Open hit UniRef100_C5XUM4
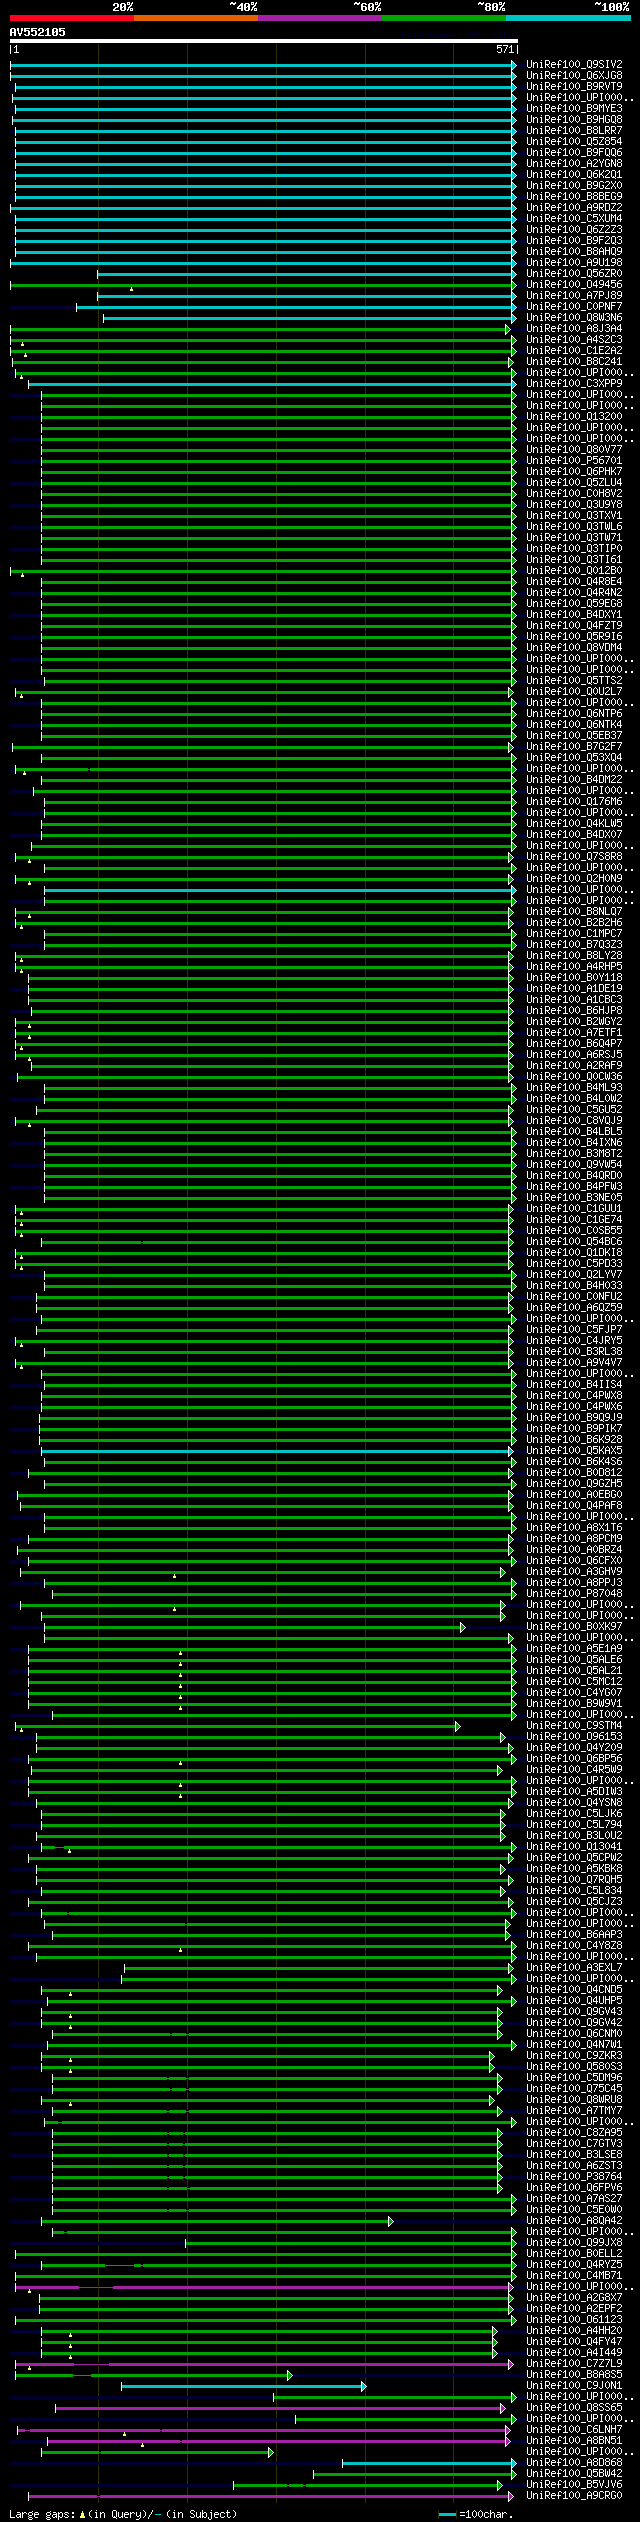 click(574, 218)
